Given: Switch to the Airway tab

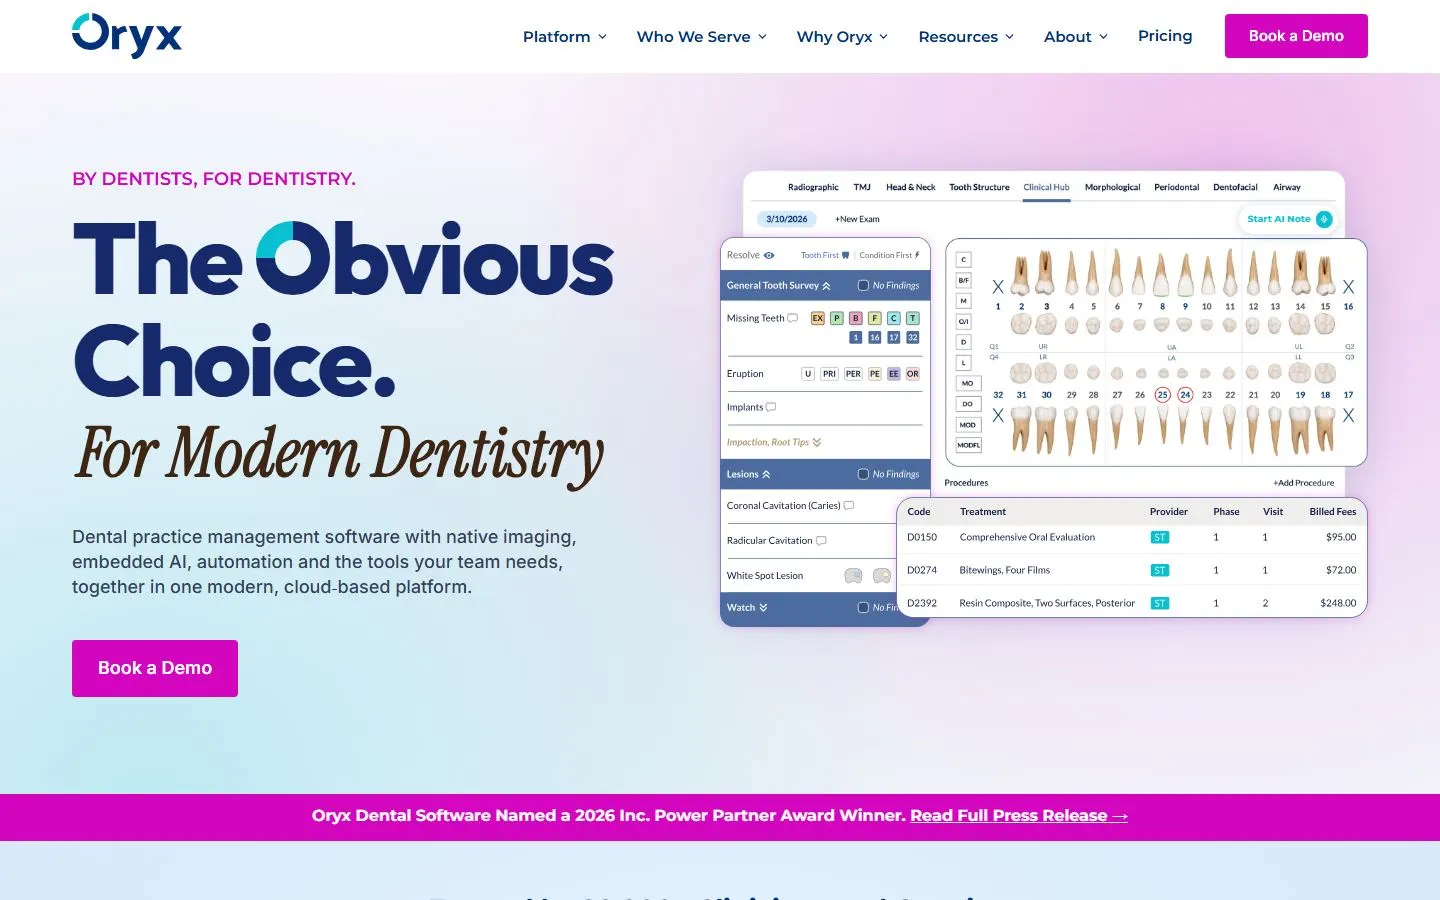Looking at the screenshot, I should coord(1287,187).
